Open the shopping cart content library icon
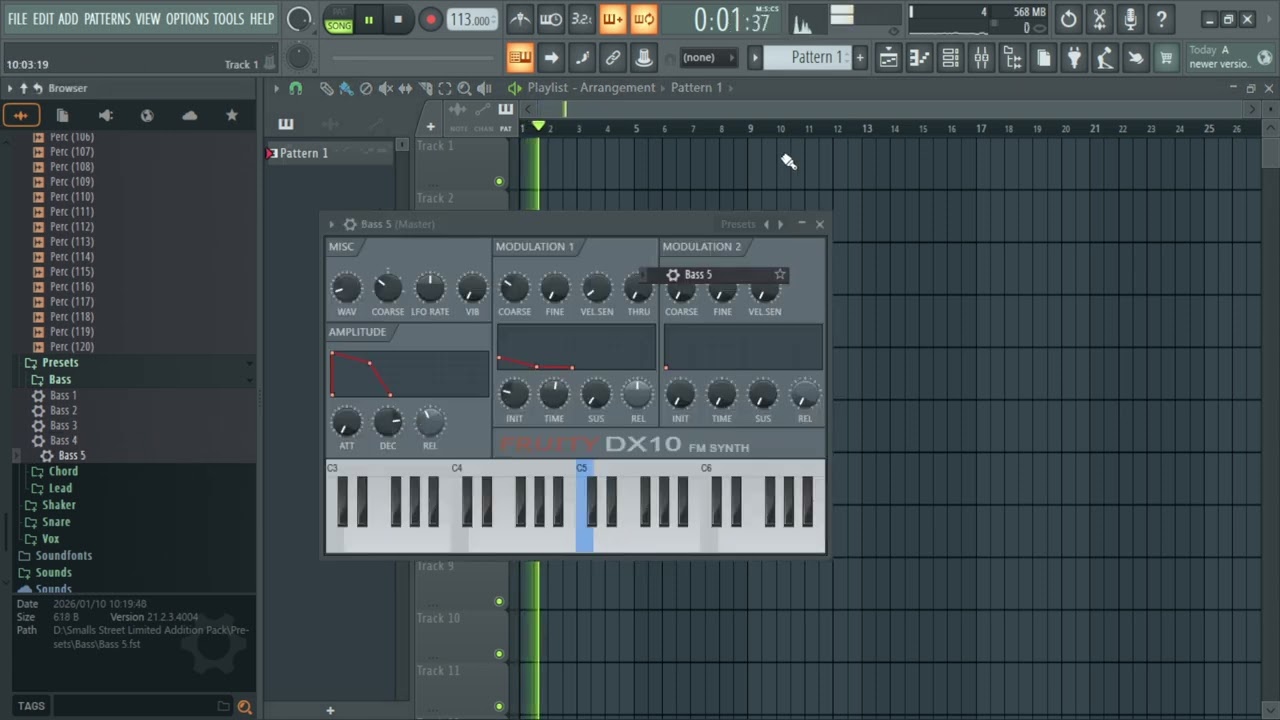This screenshot has height=720, width=1280. tap(1166, 58)
